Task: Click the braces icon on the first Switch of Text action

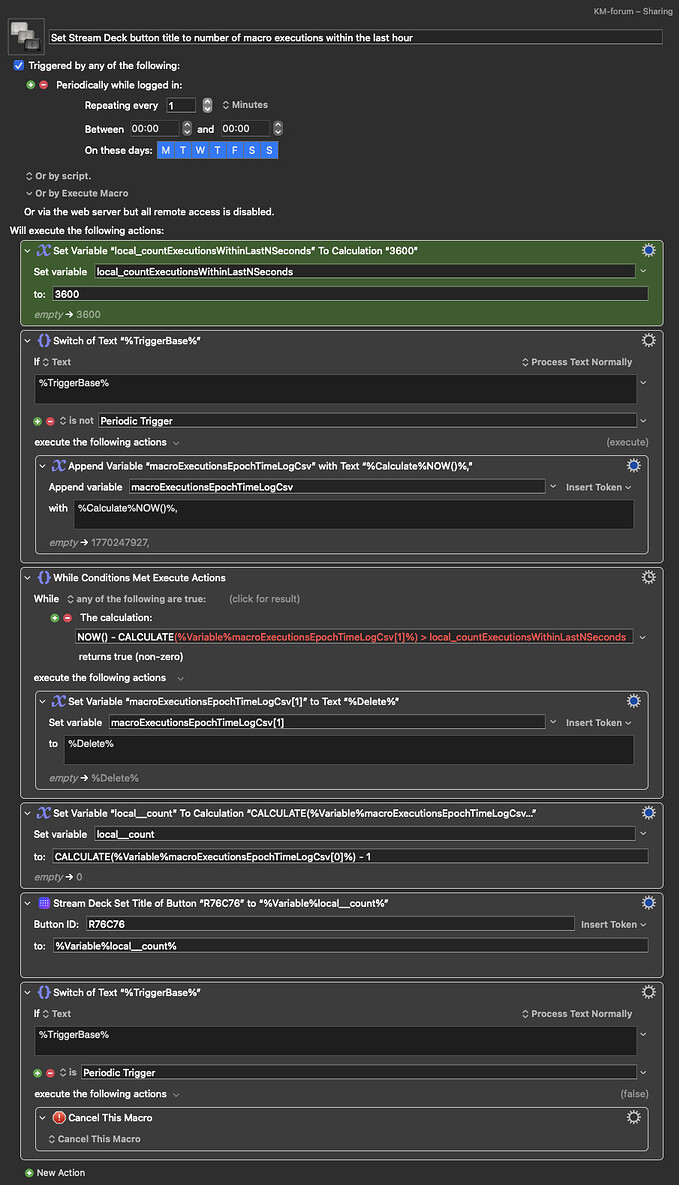Action: [x=42, y=339]
